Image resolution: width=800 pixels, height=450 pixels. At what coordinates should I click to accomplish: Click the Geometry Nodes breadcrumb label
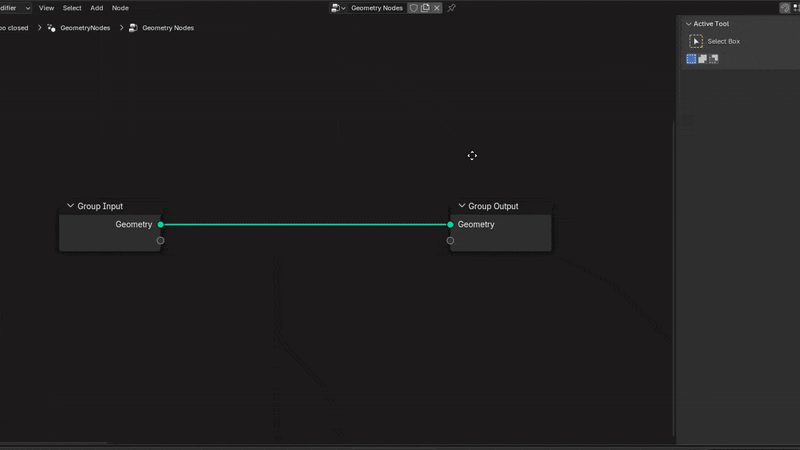pyautogui.click(x=167, y=28)
